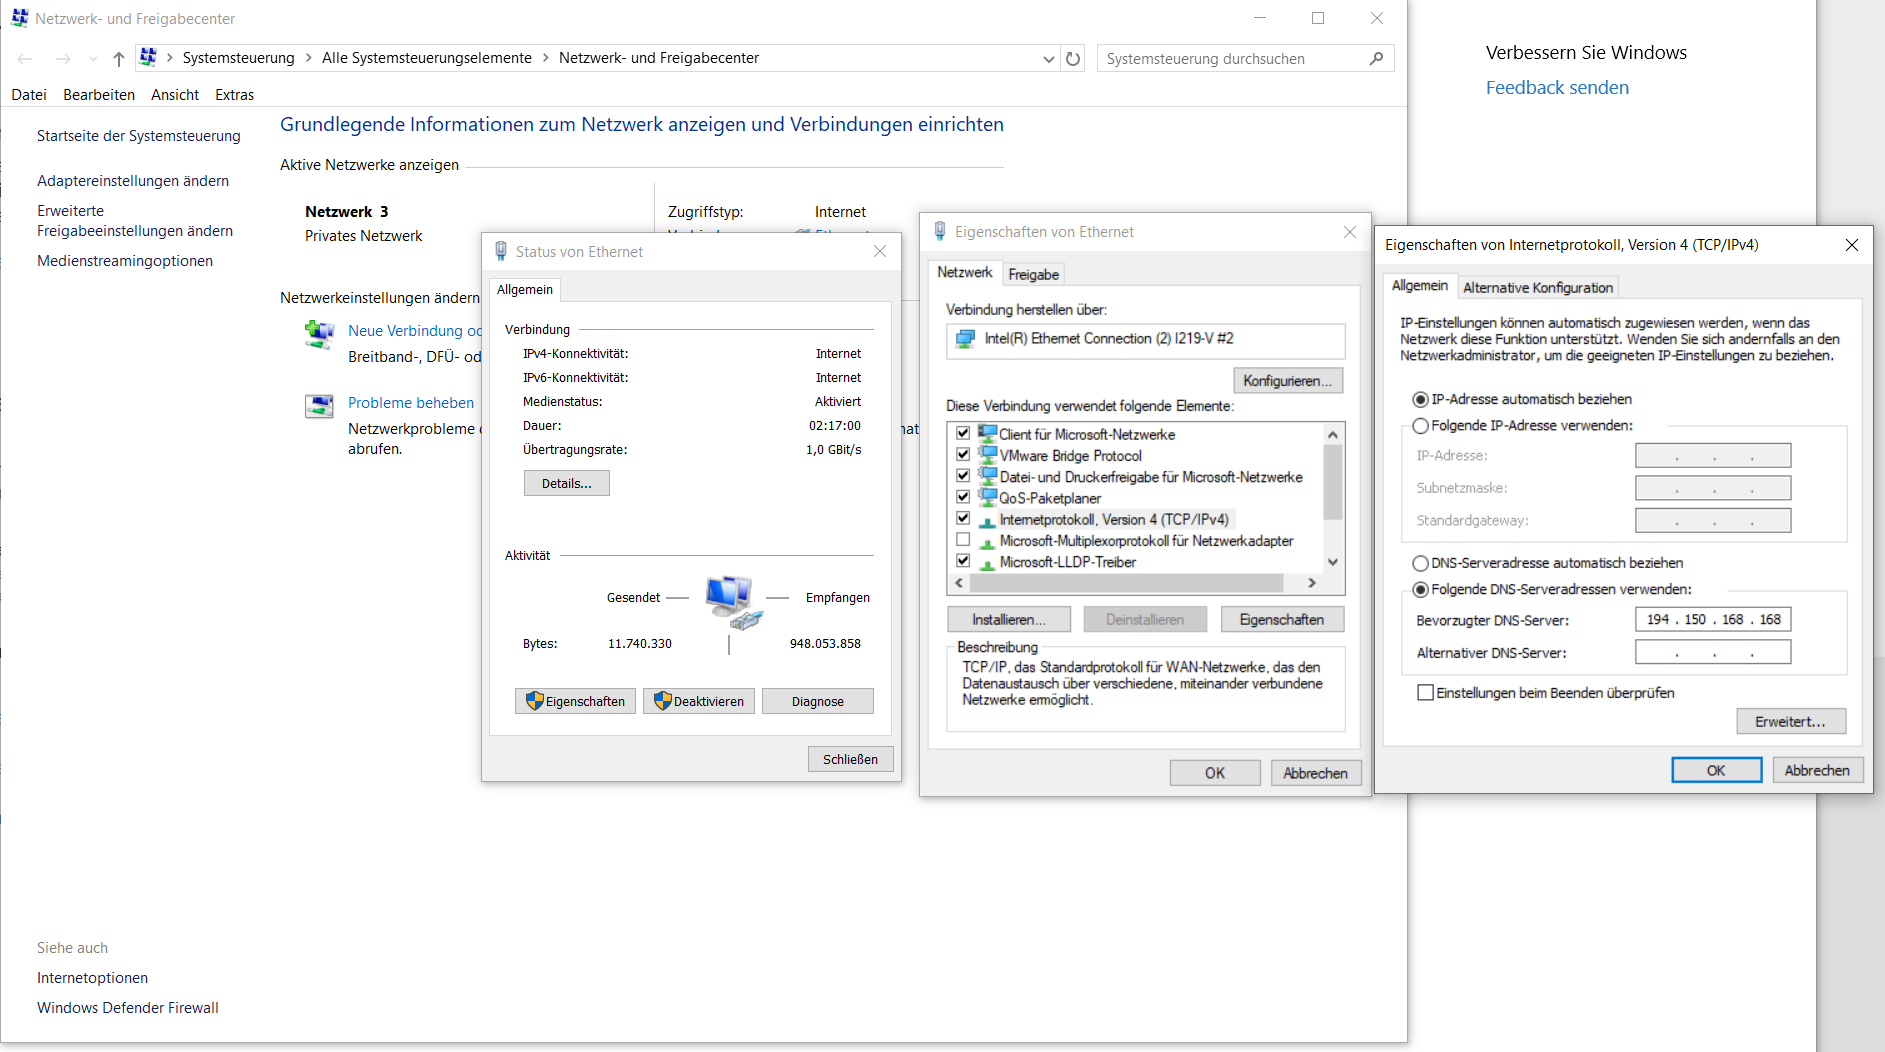The height and width of the screenshot is (1052, 1885).
Task: Select the VMware Bridge Protocol icon
Action: click(987, 455)
